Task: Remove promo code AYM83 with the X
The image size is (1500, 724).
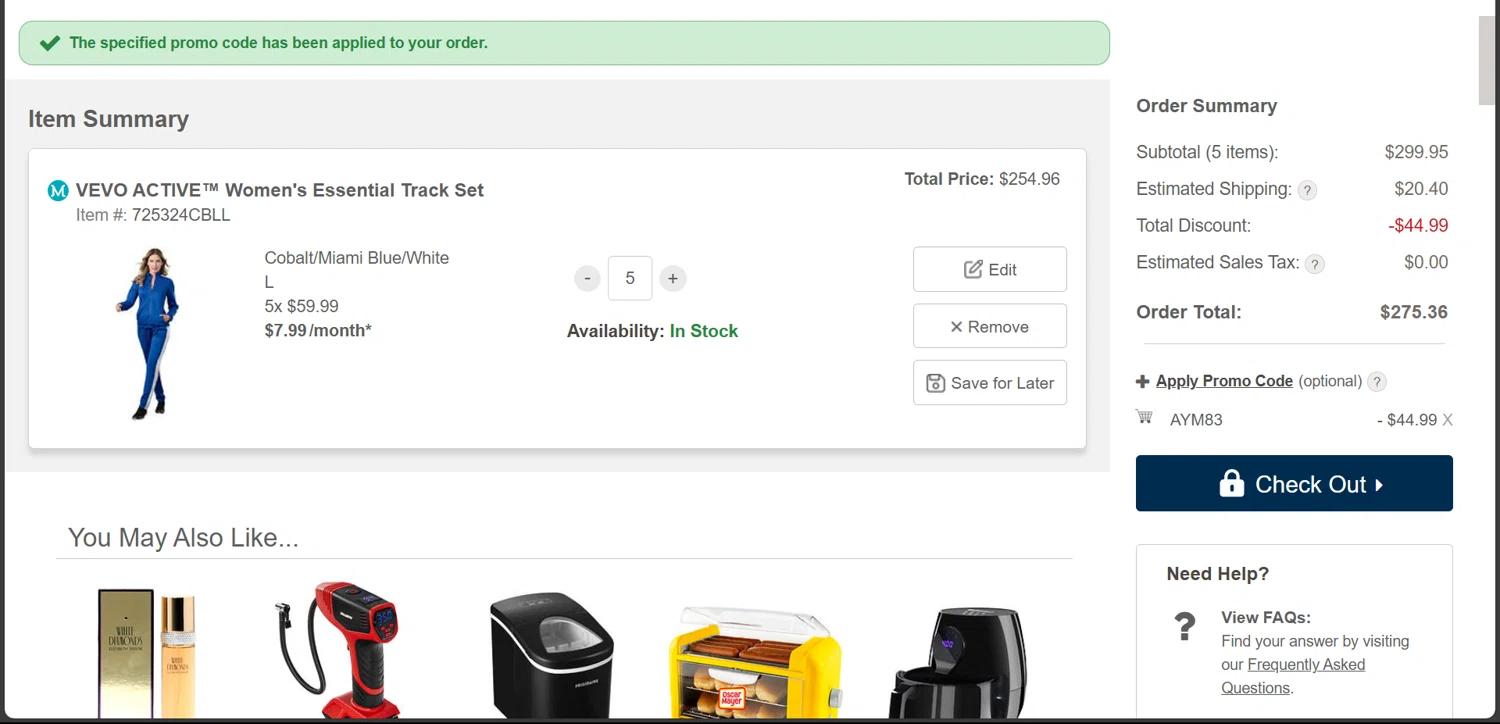Action: (1447, 420)
